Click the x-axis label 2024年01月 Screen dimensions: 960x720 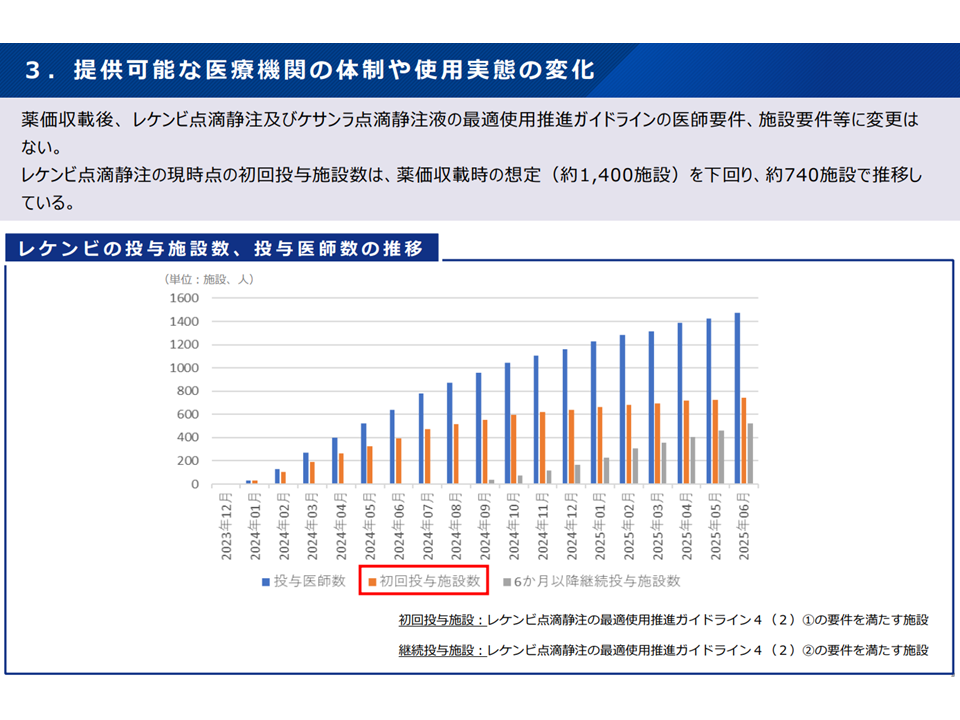[255, 527]
